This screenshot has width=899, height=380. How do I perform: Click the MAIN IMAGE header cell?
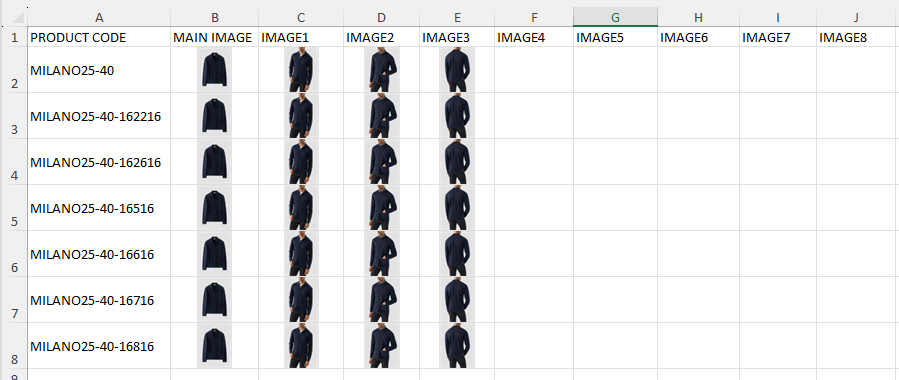(x=214, y=38)
